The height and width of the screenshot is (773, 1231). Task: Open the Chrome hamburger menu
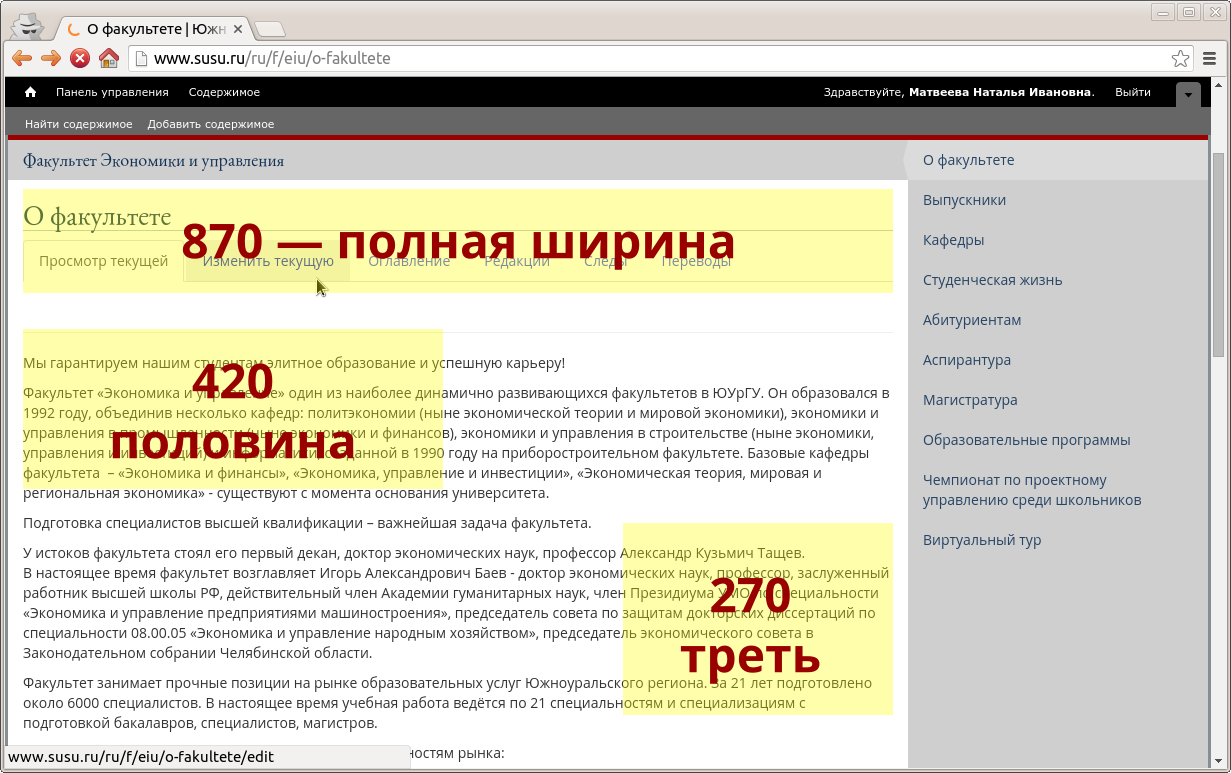tap(1210, 58)
